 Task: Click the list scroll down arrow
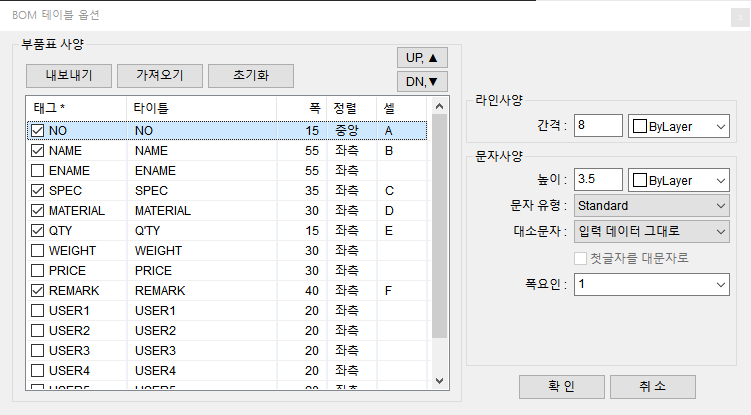(x=440, y=380)
